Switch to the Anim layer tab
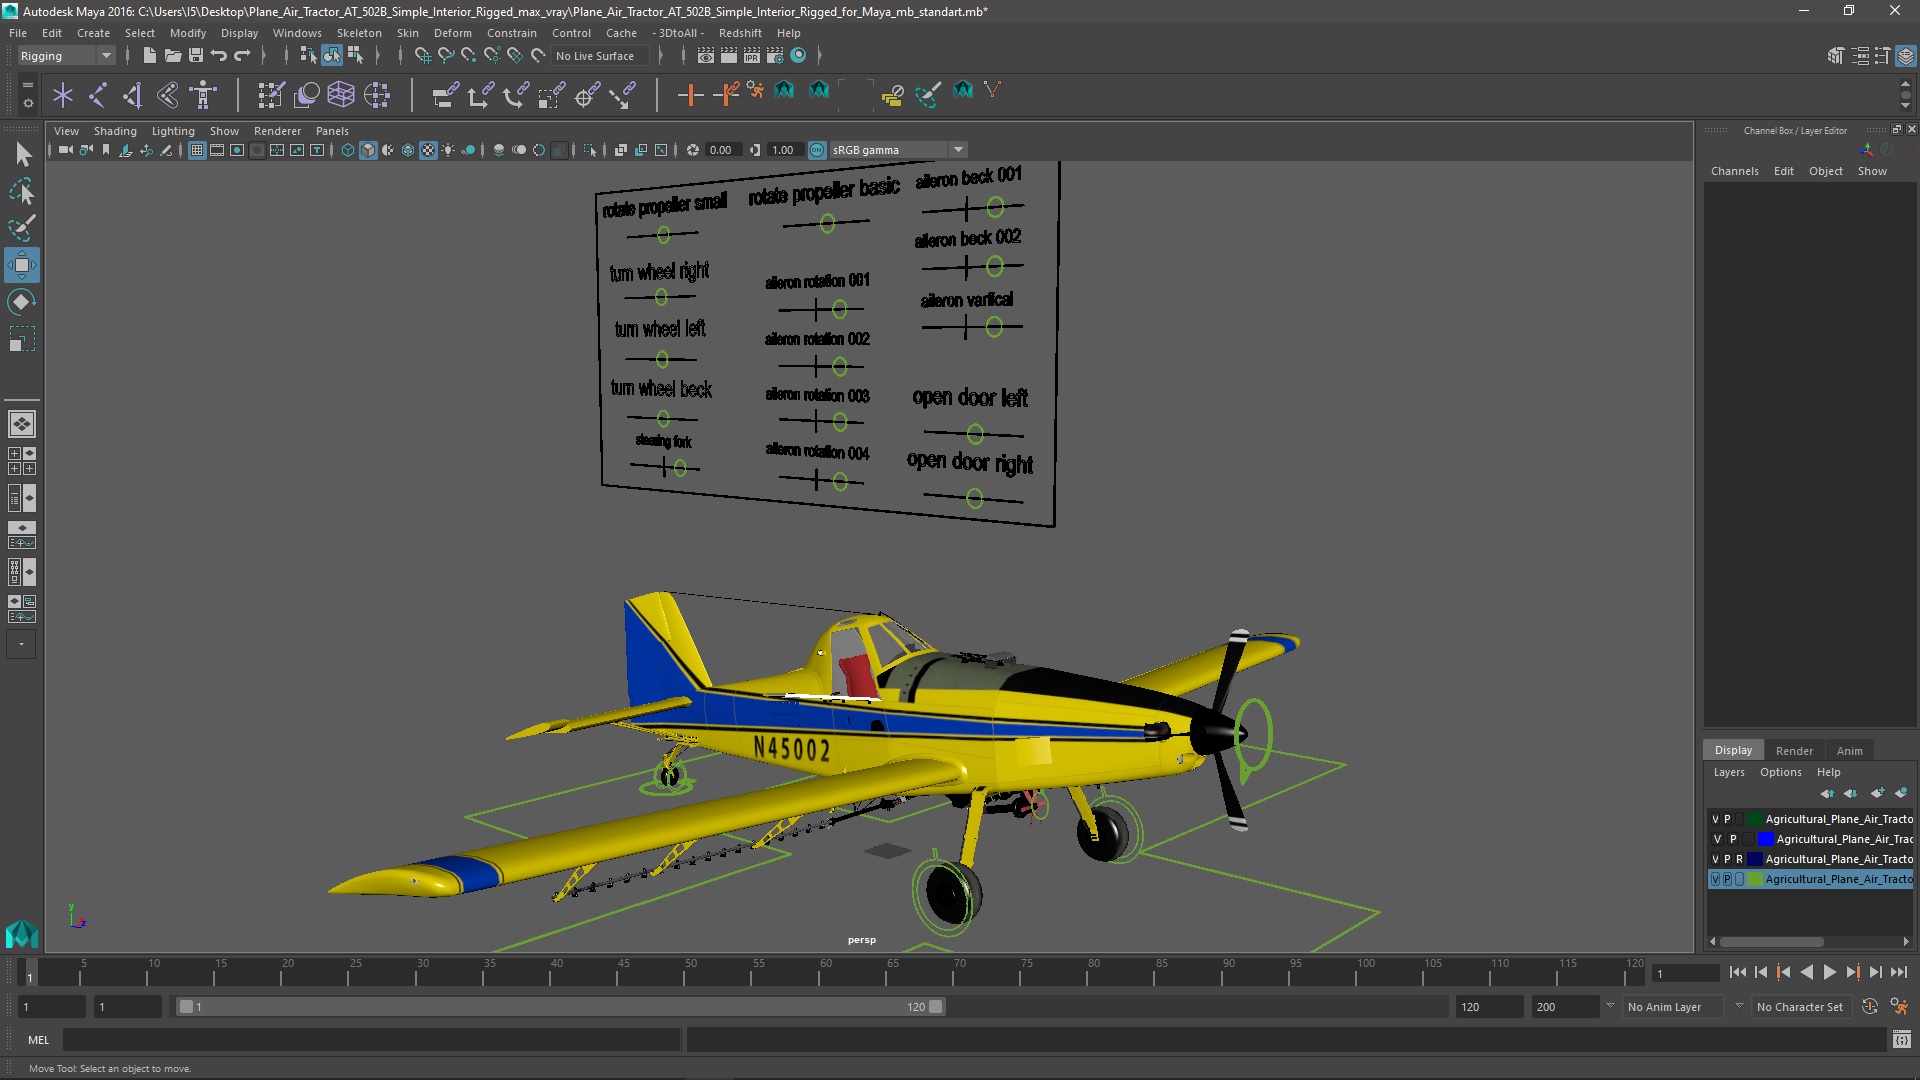Image resolution: width=1920 pixels, height=1080 pixels. click(x=1850, y=751)
